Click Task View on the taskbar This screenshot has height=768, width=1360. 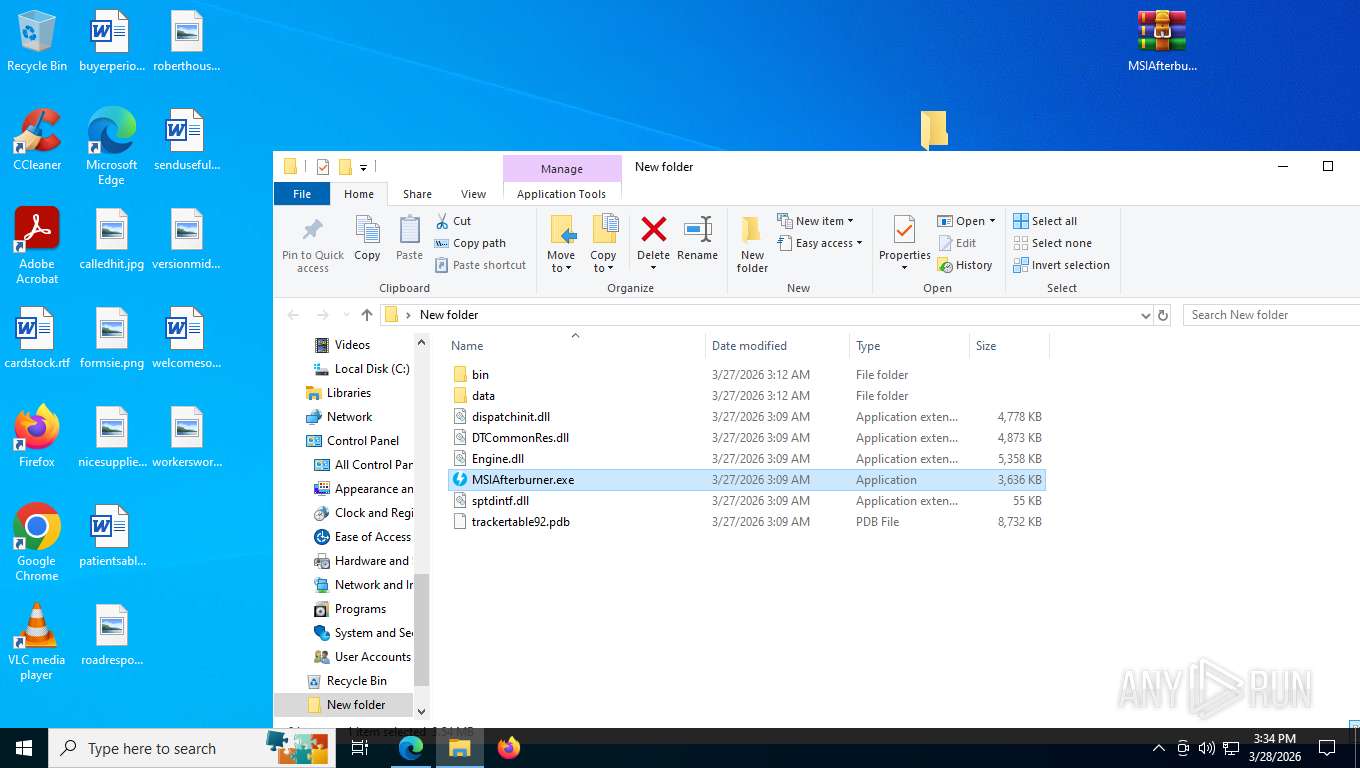(x=360, y=748)
